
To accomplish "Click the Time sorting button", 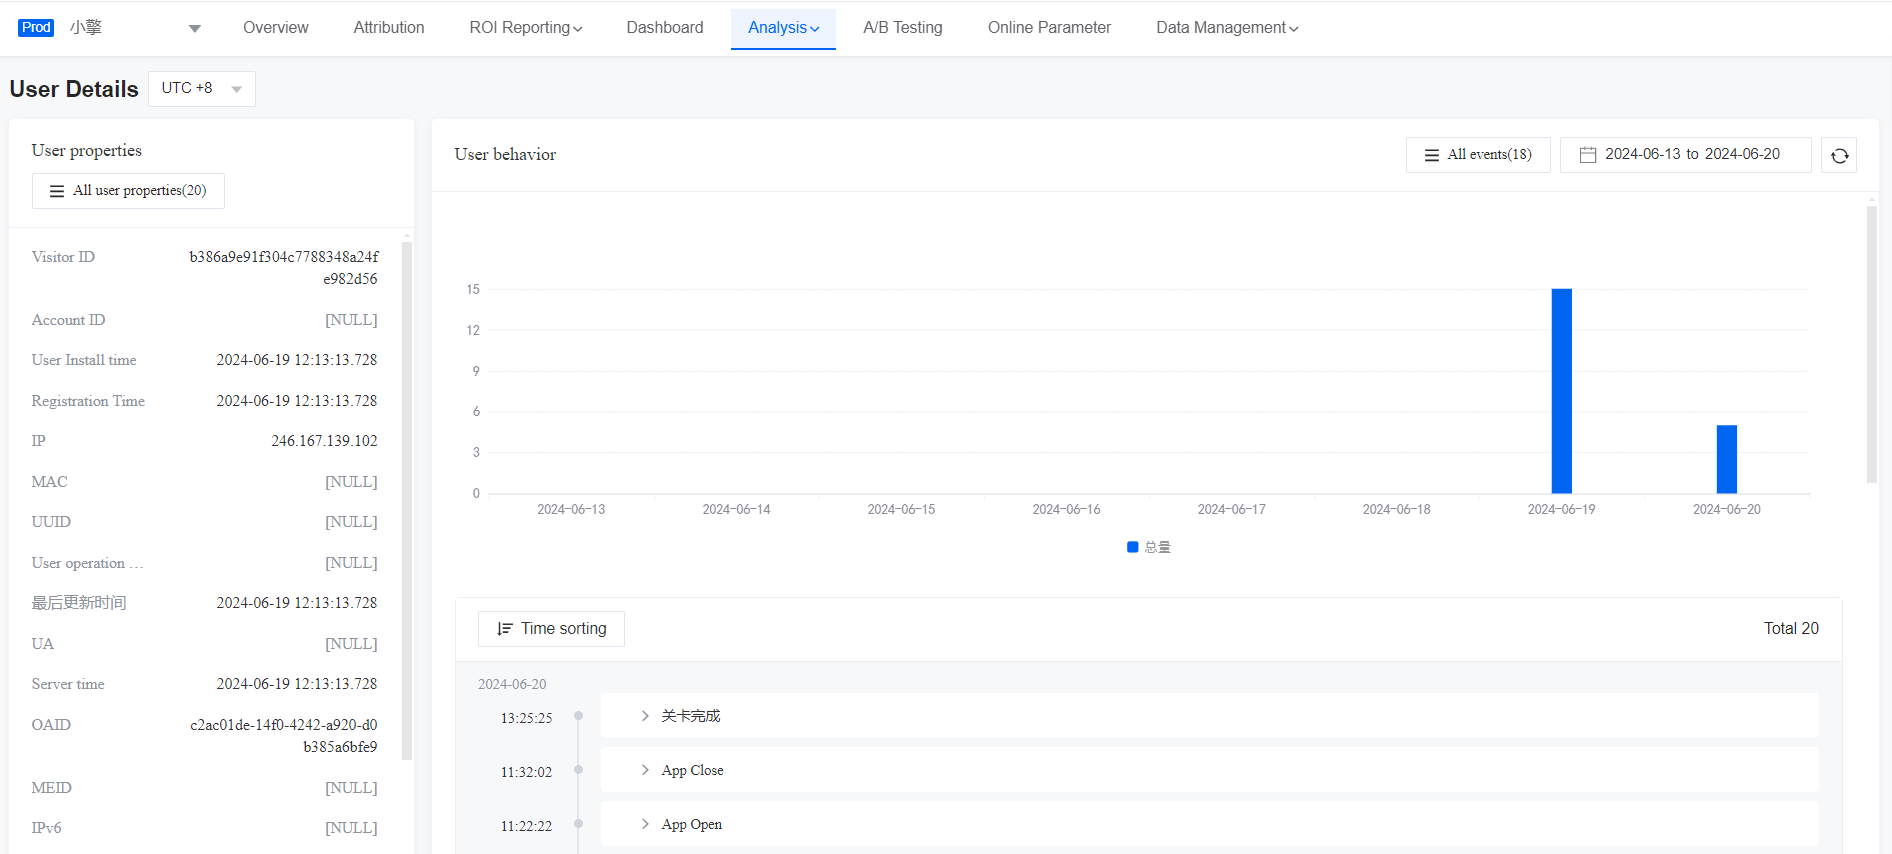I will pyautogui.click(x=551, y=629).
